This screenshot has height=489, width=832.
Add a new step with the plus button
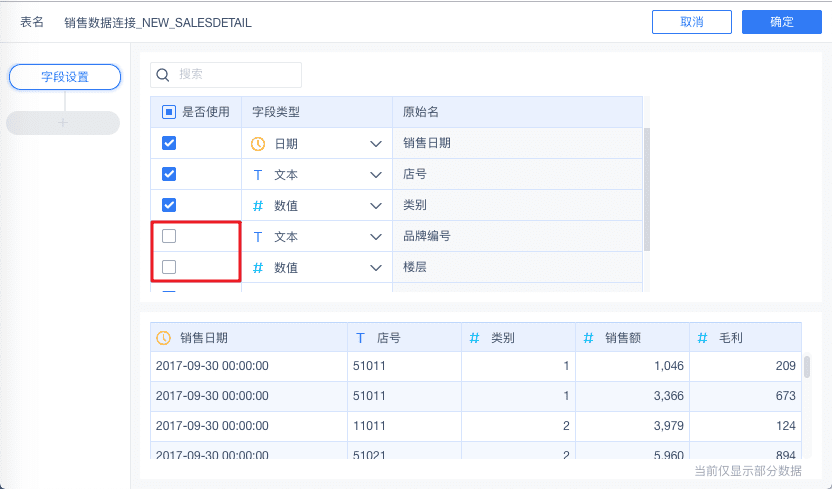tap(63, 123)
